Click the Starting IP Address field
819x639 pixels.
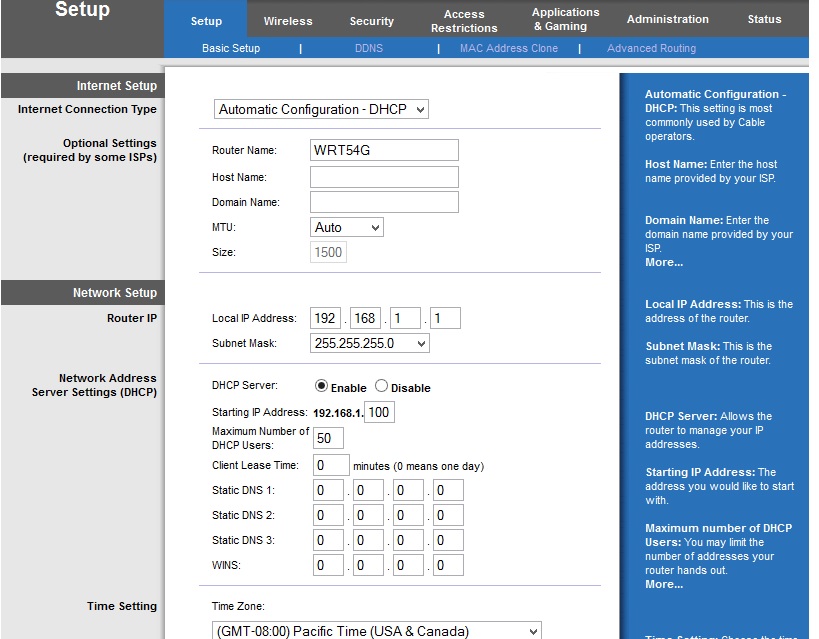tap(379, 412)
